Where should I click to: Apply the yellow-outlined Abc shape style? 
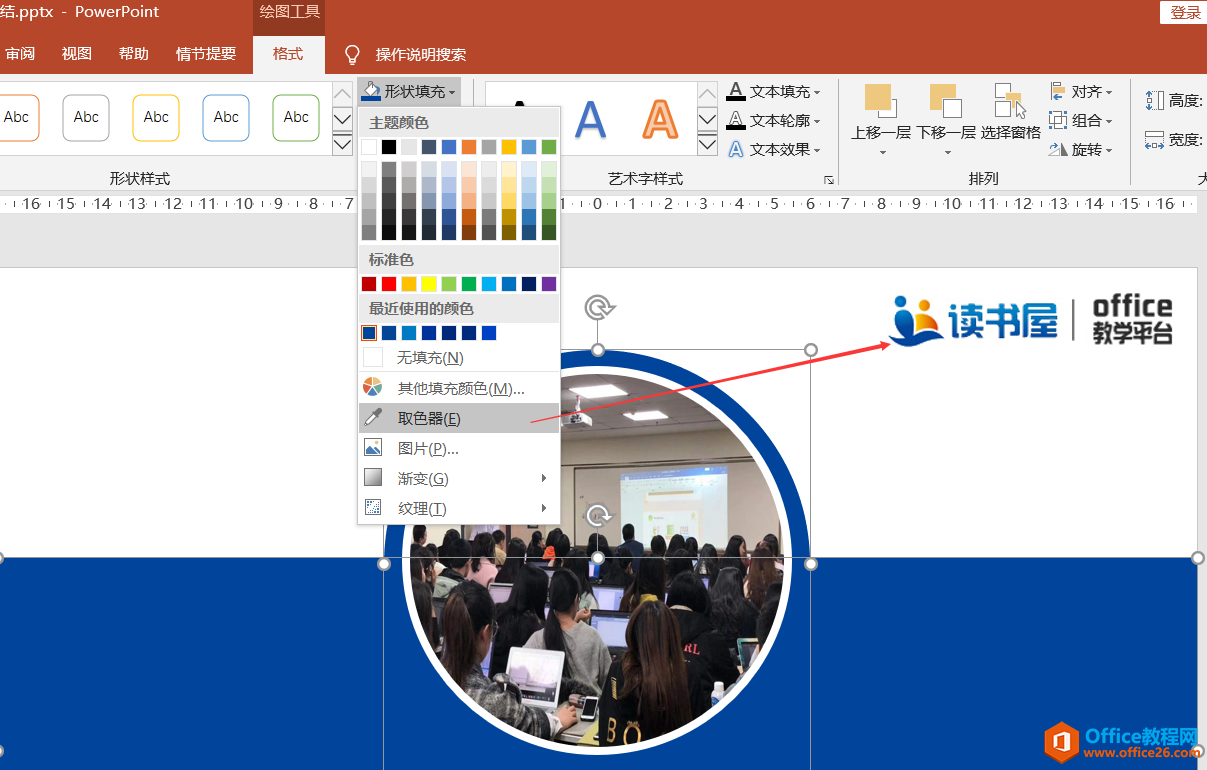156,118
